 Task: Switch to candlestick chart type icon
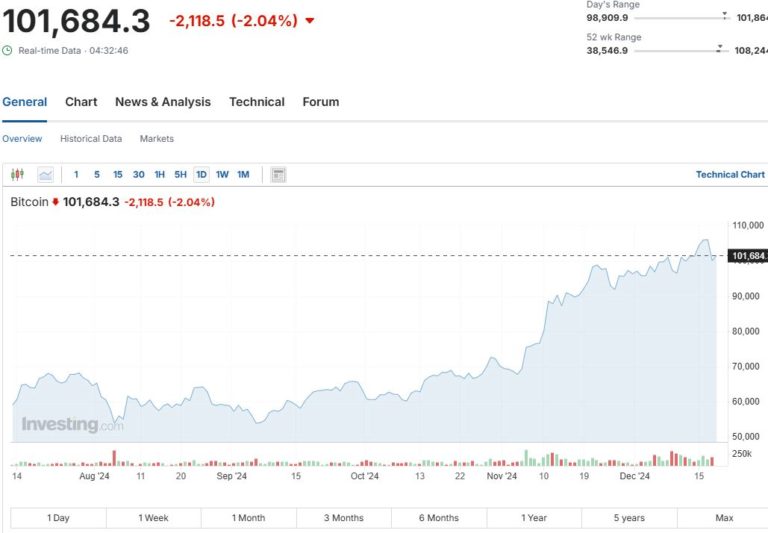16,175
